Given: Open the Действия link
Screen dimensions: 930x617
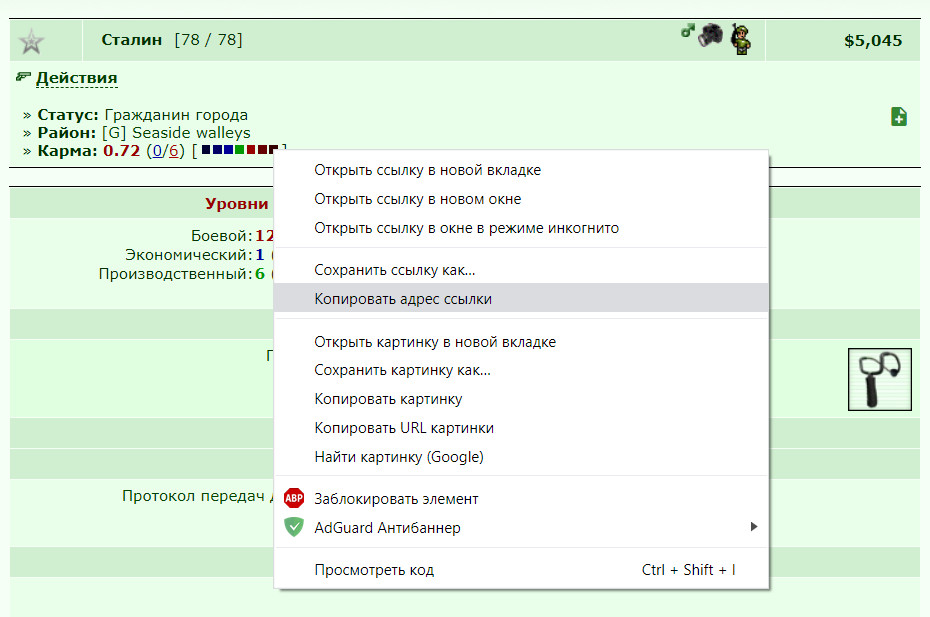Looking at the screenshot, I should coord(77,78).
